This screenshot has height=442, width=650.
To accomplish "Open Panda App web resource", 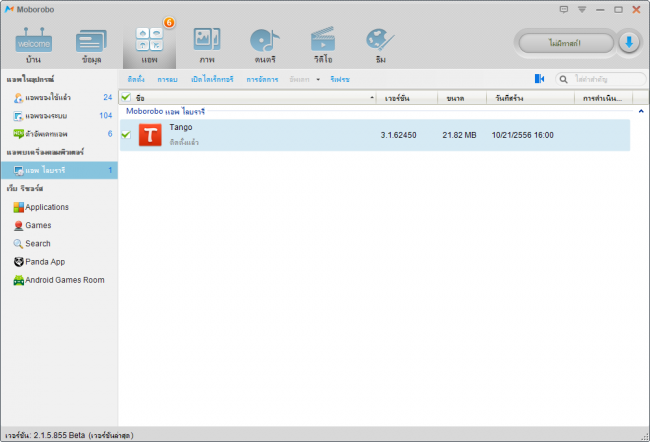I will (39, 262).
